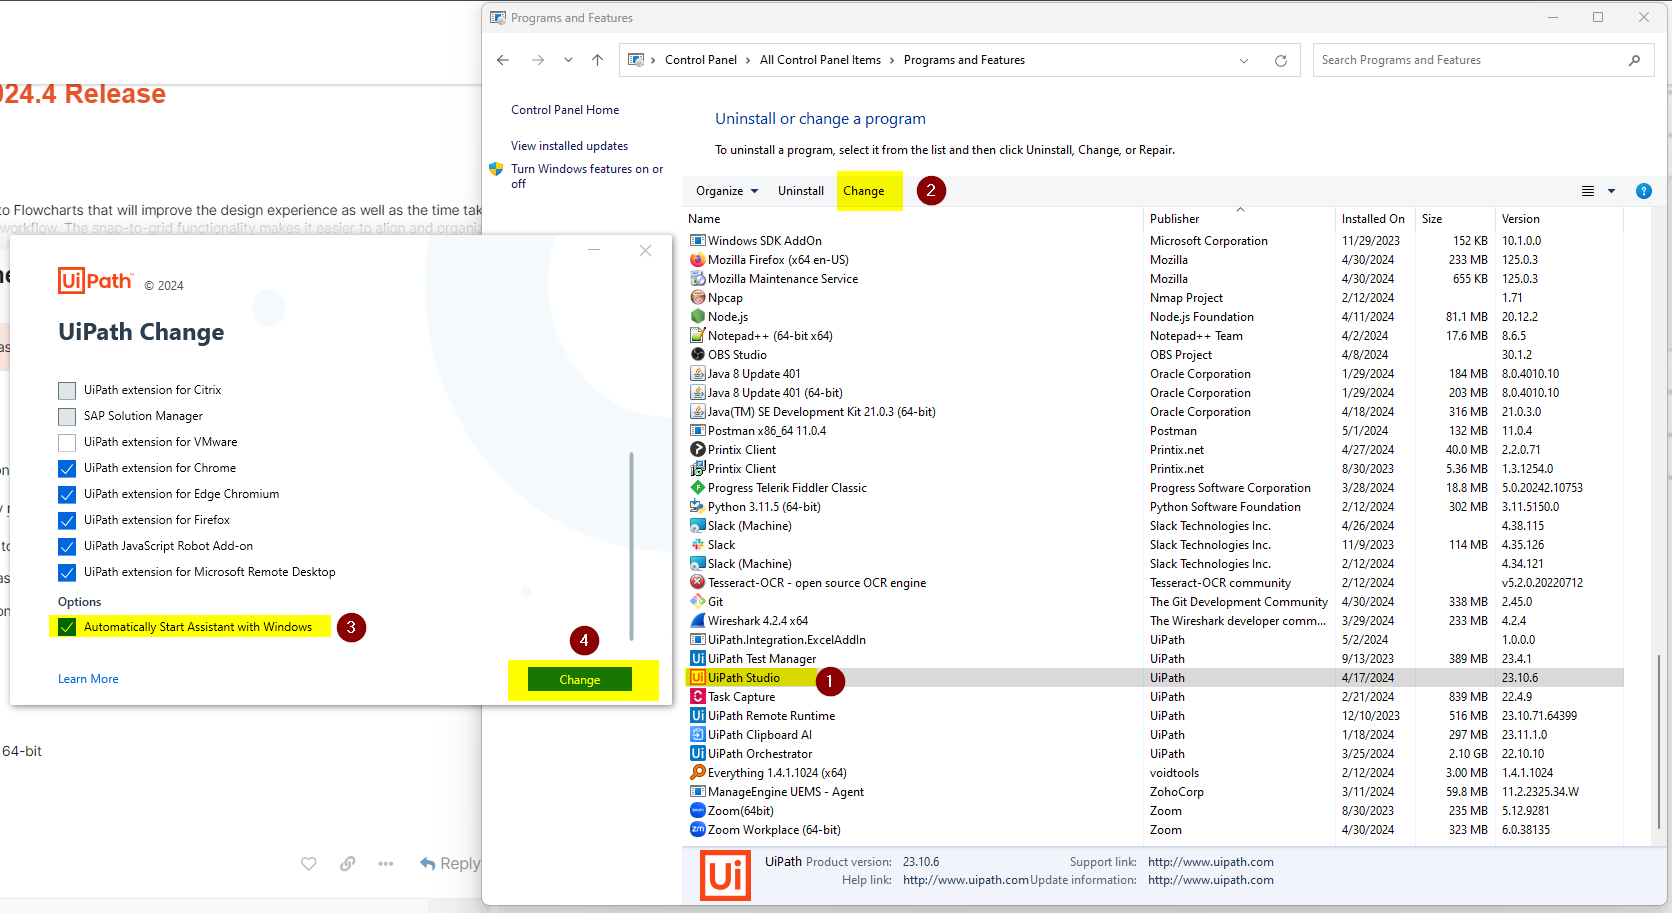1672x913 pixels.
Task: Click the view layout icon in toolbar
Action: (1588, 191)
